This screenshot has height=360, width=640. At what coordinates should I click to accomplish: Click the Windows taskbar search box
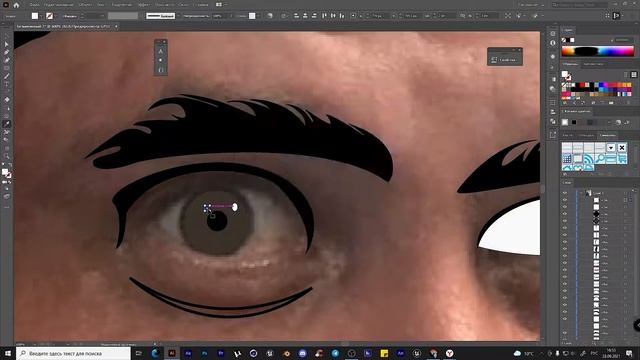tap(73, 353)
